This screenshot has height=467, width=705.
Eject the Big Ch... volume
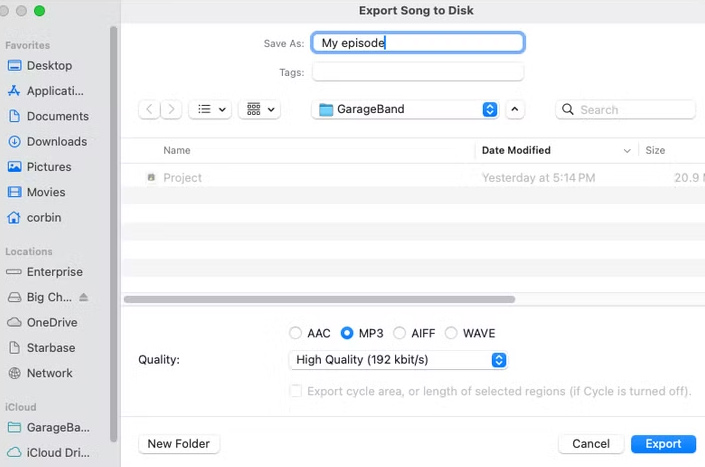coord(84,297)
